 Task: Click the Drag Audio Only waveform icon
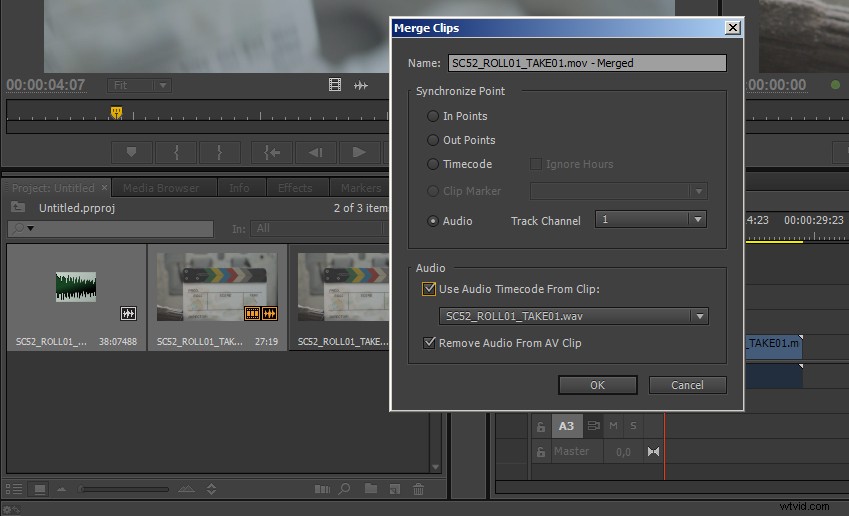click(360, 85)
